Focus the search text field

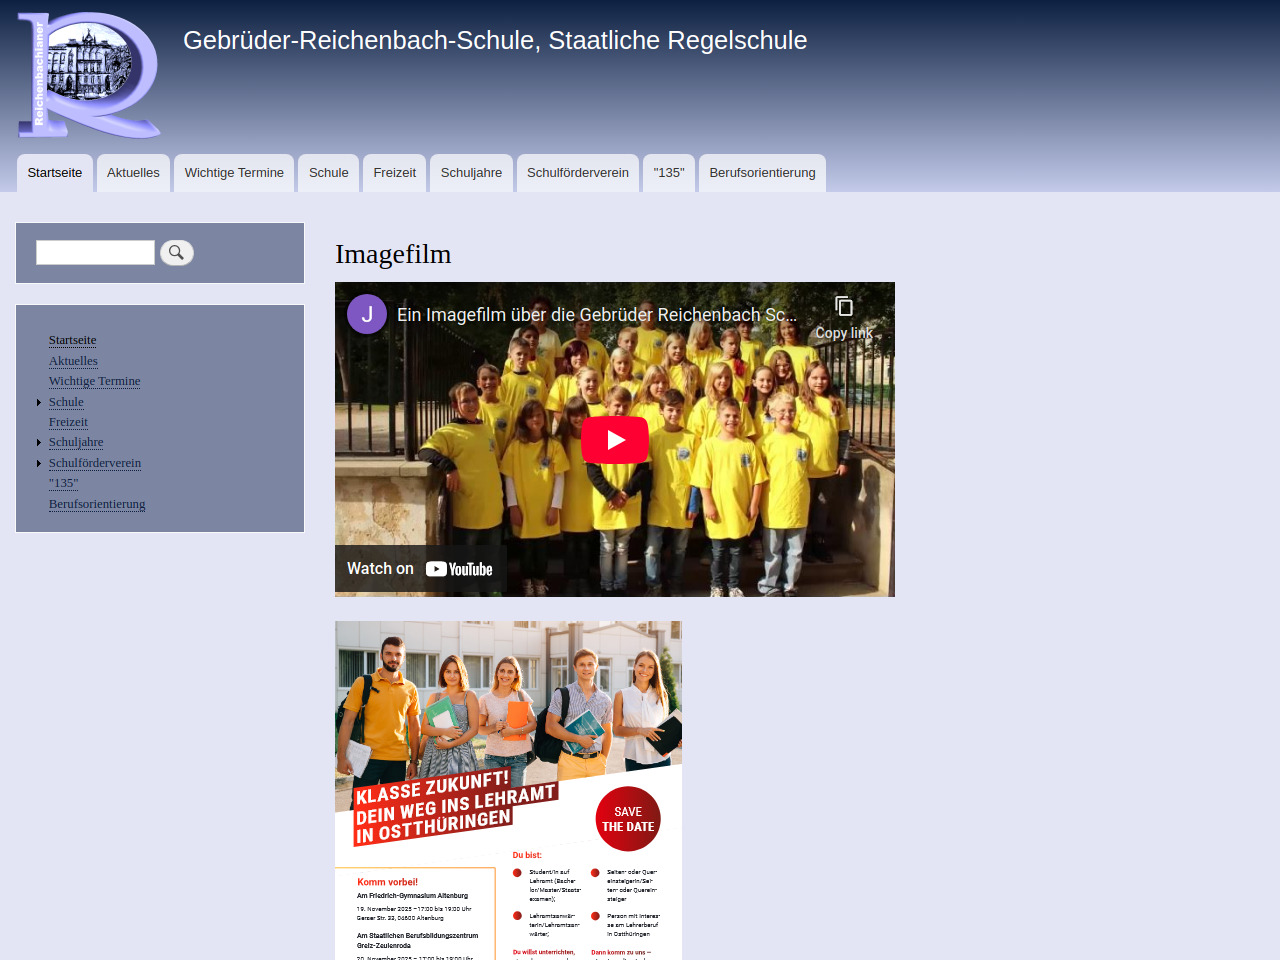(x=95, y=253)
